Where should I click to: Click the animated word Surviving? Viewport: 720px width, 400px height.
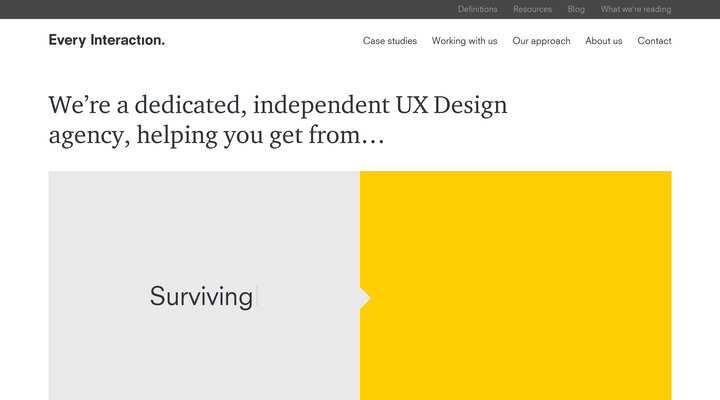coord(201,296)
